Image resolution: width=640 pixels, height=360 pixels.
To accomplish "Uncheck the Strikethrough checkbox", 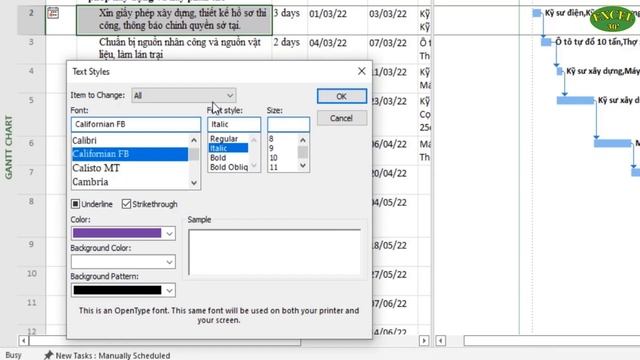I will click(x=126, y=204).
